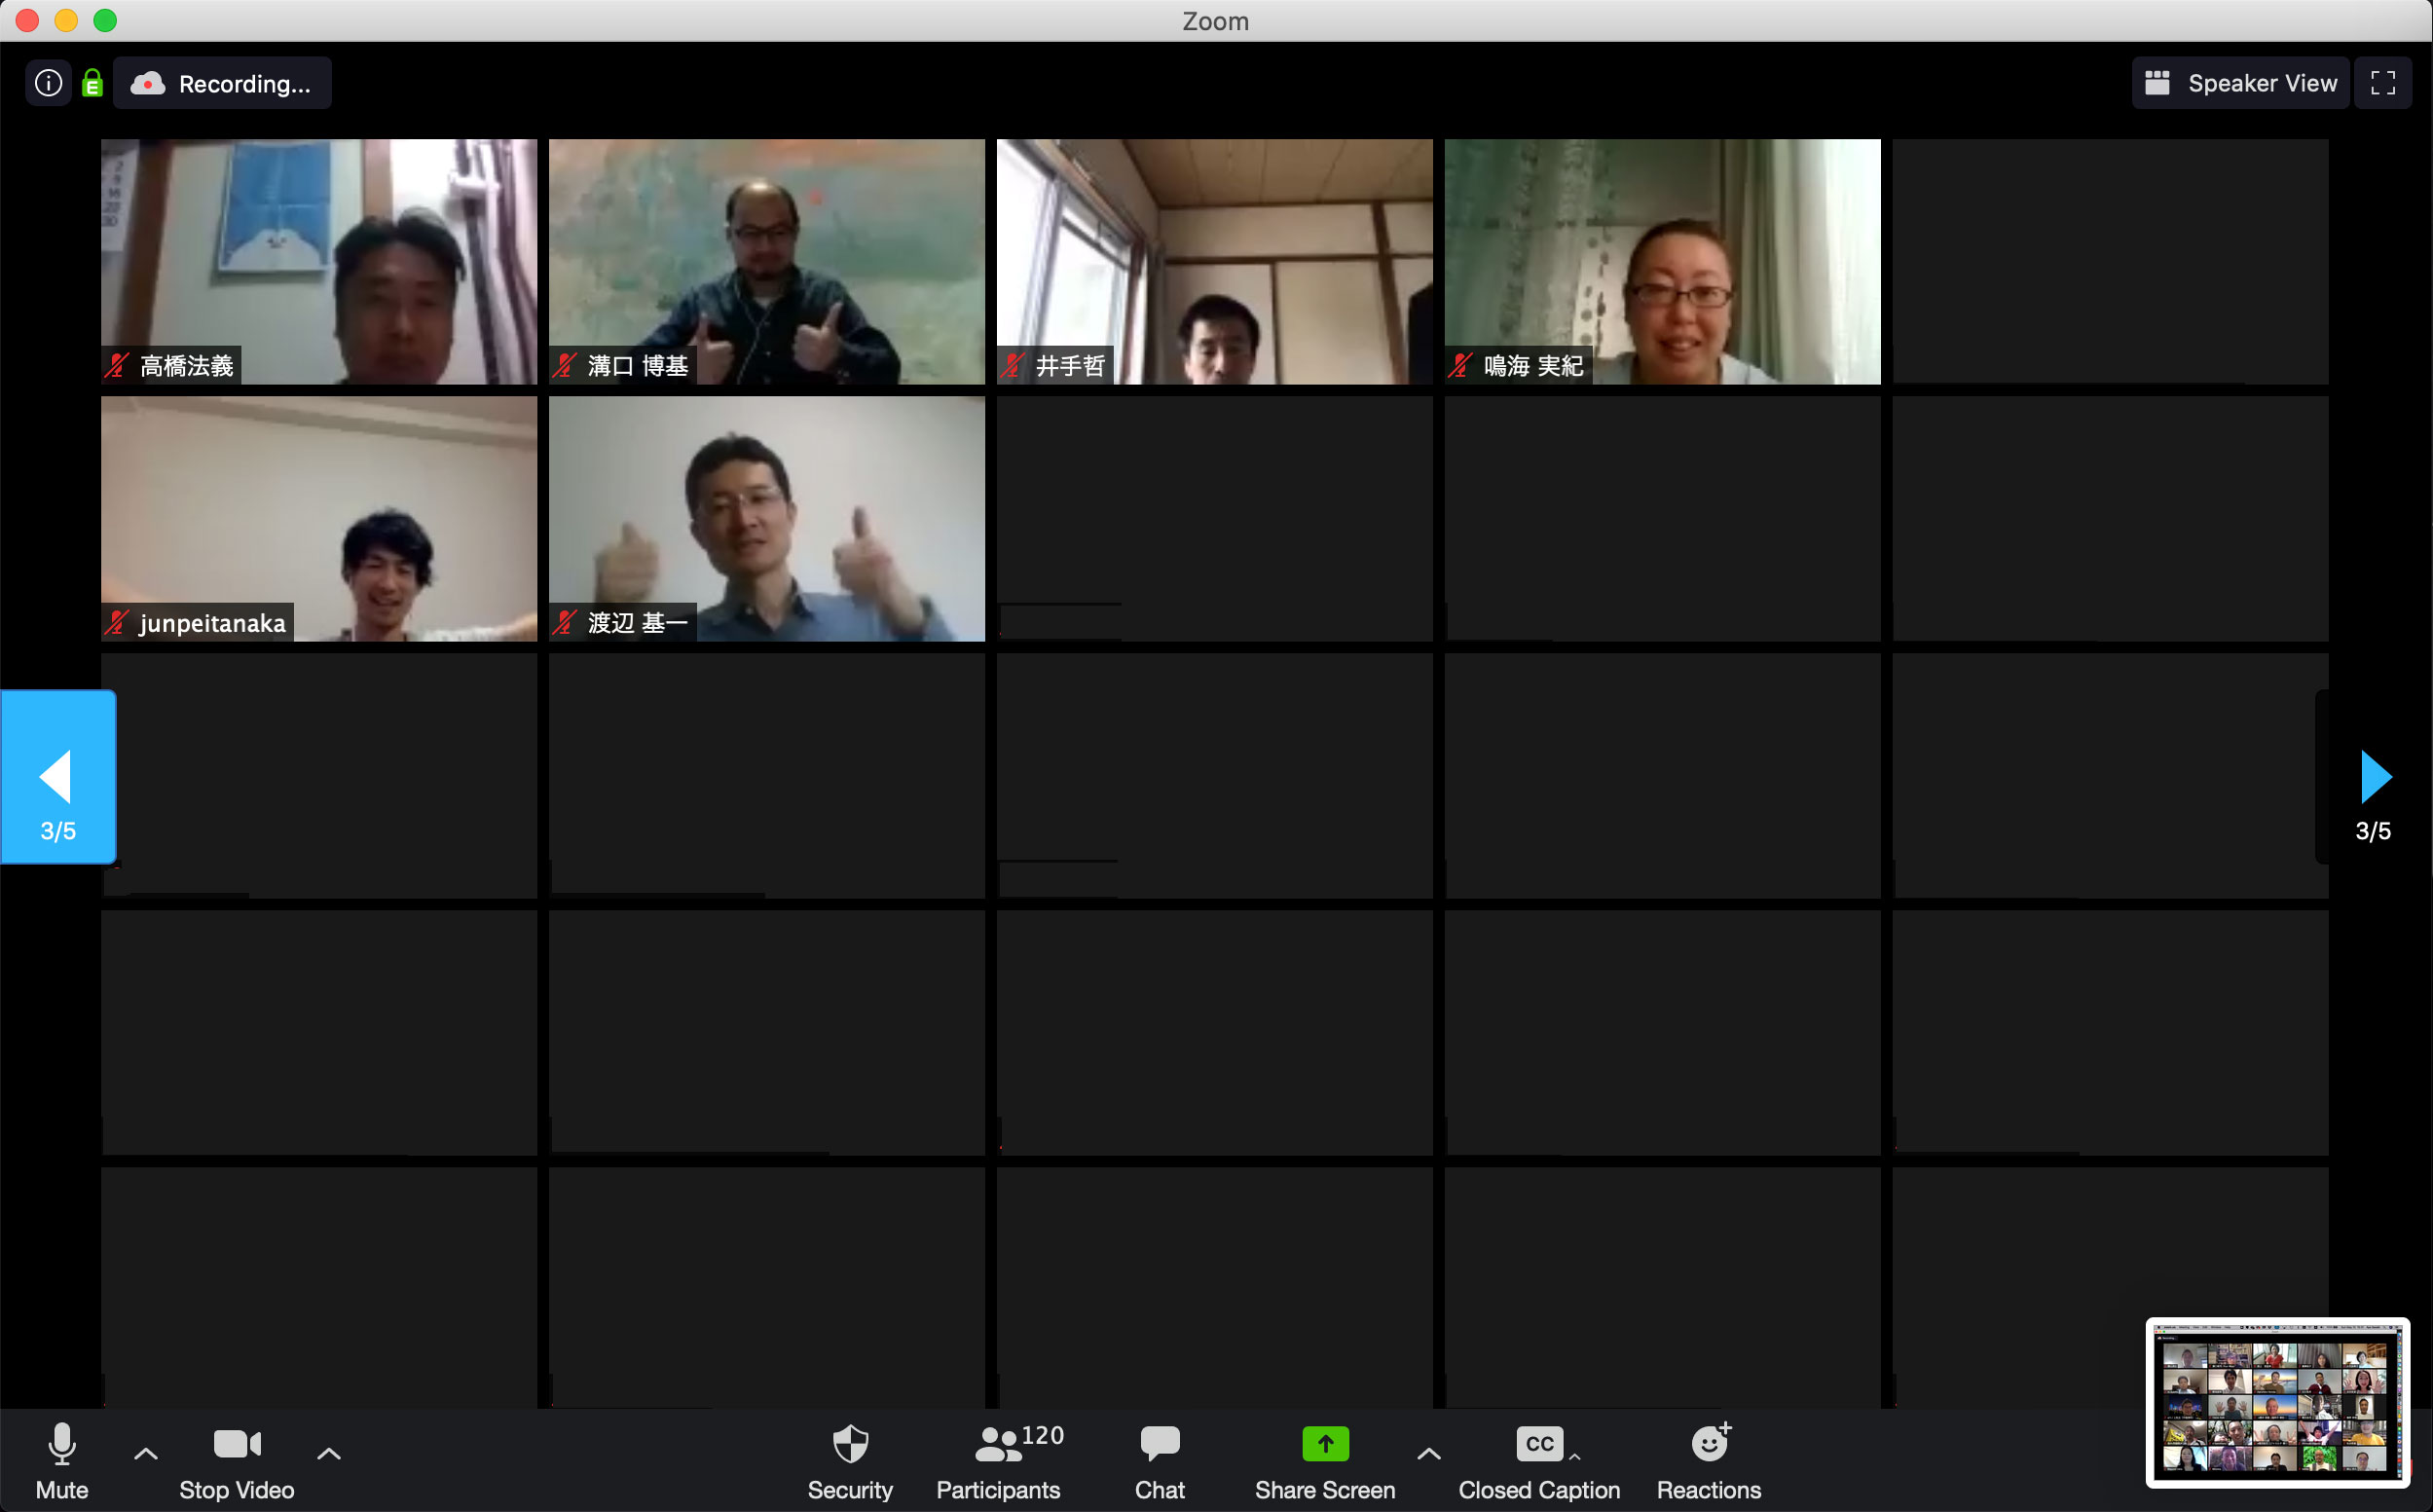Image resolution: width=2433 pixels, height=1512 pixels.
Task: Select the 高橋法義 video tile
Action: point(319,261)
